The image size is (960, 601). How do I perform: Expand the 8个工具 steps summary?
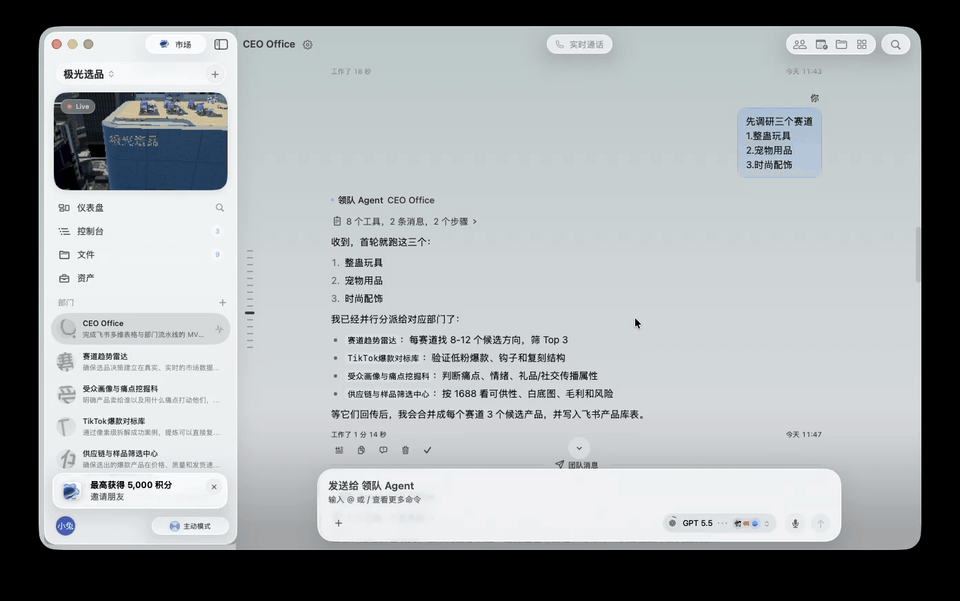coord(405,222)
